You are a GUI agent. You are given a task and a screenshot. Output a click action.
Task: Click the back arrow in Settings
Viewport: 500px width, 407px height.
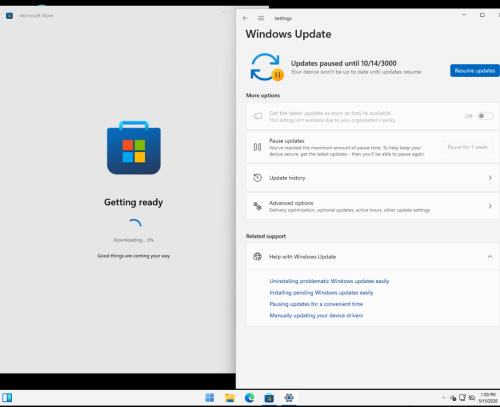pyautogui.click(x=245, y=18)
